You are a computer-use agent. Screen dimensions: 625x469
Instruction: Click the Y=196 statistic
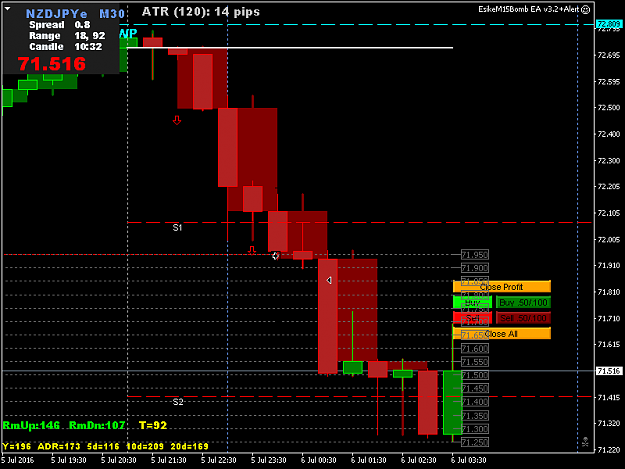tap(17, 446)
